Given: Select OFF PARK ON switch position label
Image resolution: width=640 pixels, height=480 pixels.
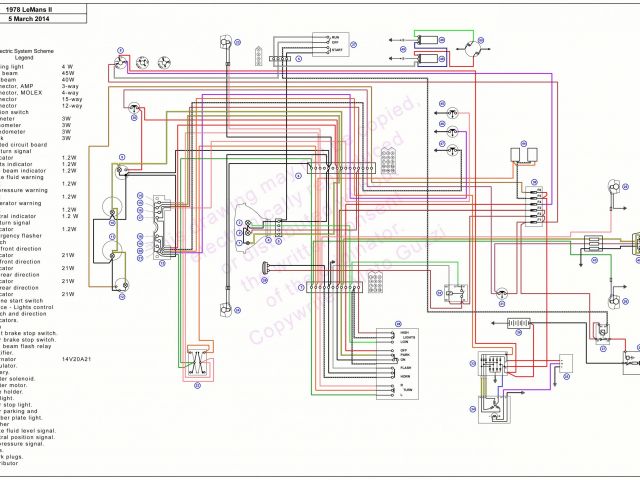Looking at the screenshot, I should 407,354.
